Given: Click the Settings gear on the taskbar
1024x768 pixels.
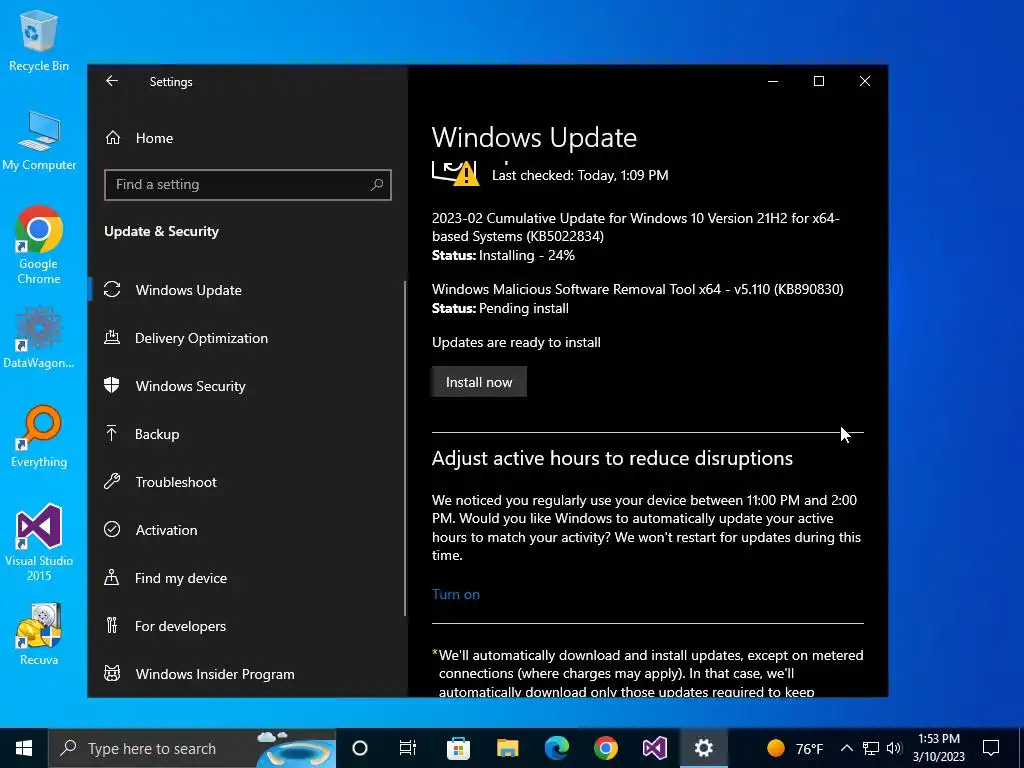Looking at the screenshot, I should (x=703, y=748).
